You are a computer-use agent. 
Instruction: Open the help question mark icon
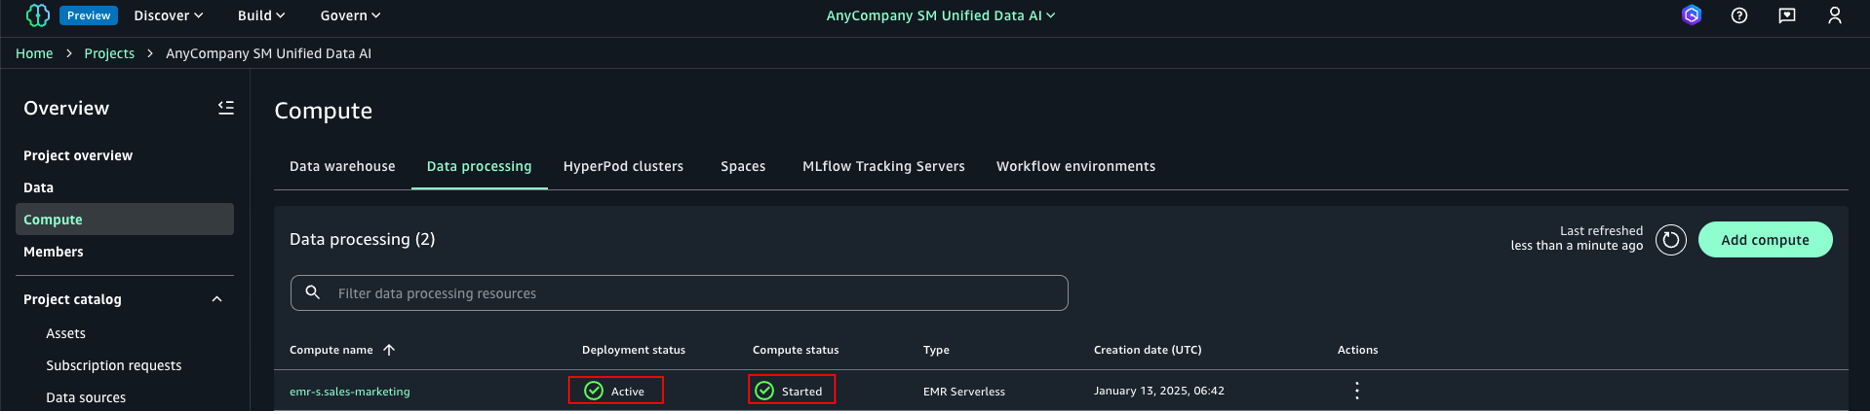1739,15
